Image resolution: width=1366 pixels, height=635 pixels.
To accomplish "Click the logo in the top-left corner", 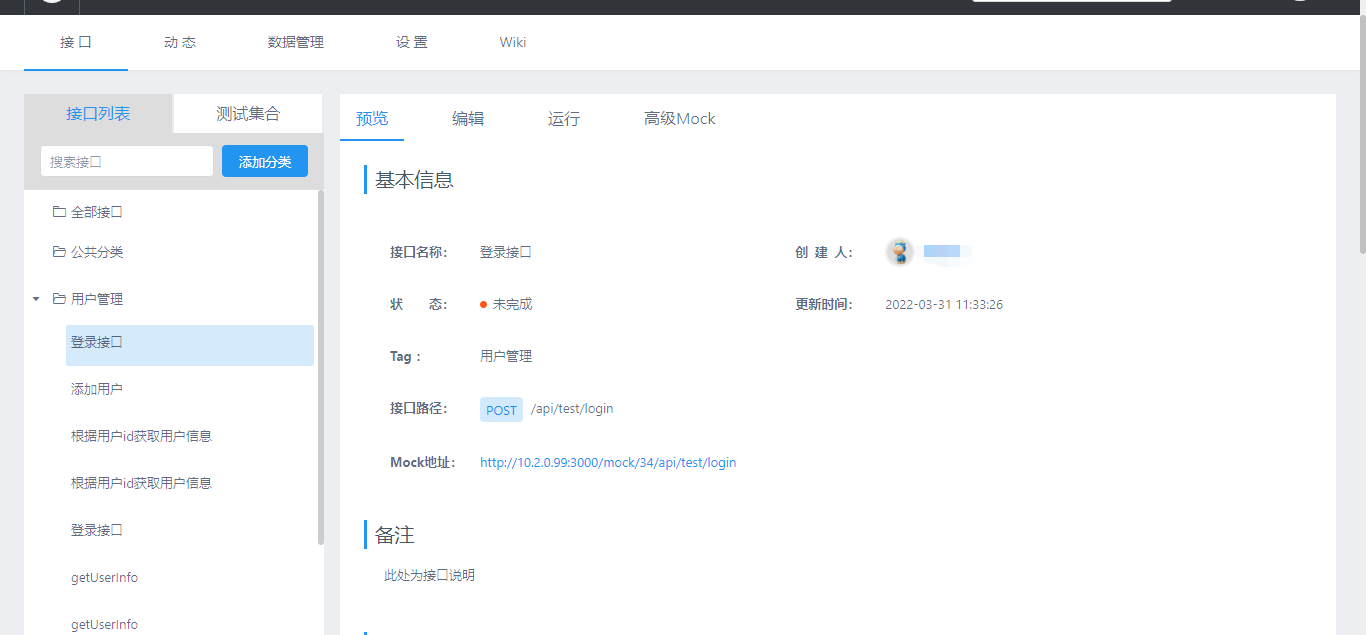I will coord(50,7).
